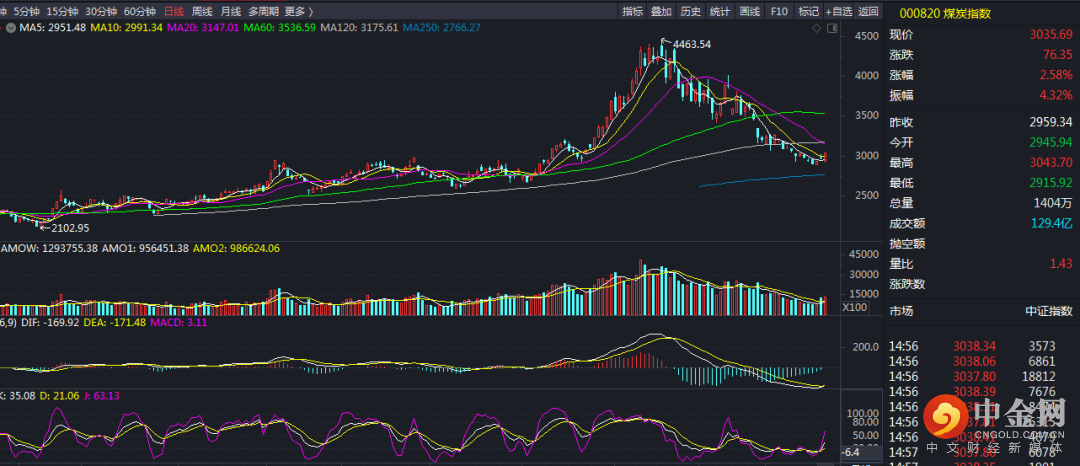This screenshot has width=1080, height=466.
Task: Open the F10 company info
Action: (779, 12)
